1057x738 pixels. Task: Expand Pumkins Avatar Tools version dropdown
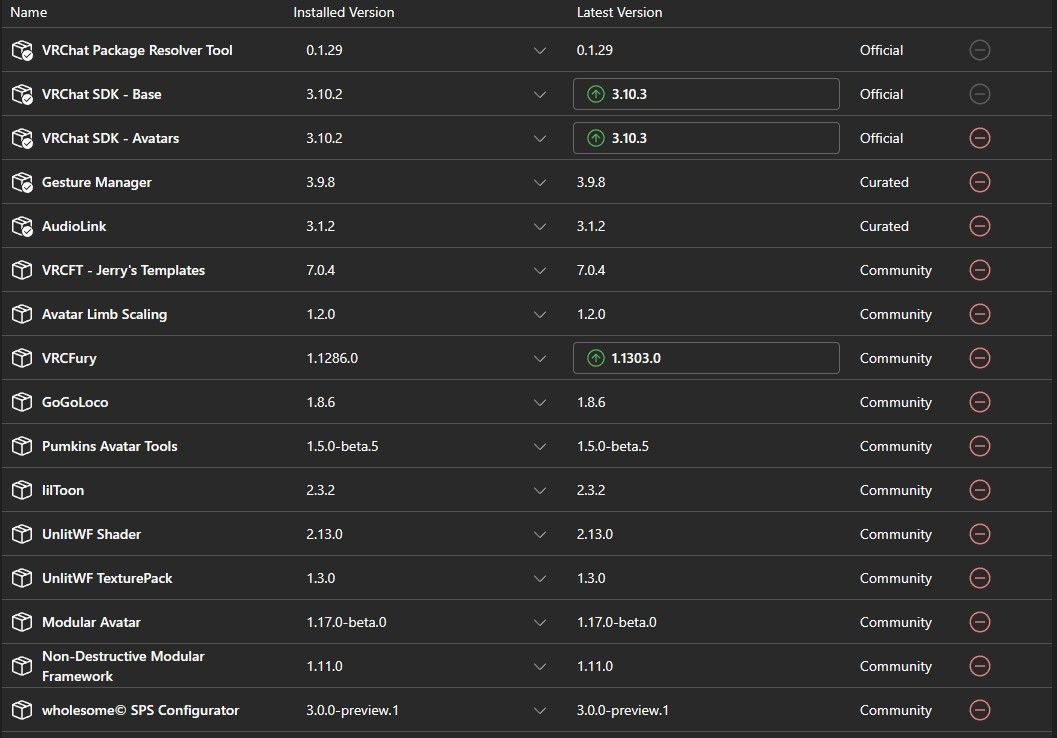(540, 446)
